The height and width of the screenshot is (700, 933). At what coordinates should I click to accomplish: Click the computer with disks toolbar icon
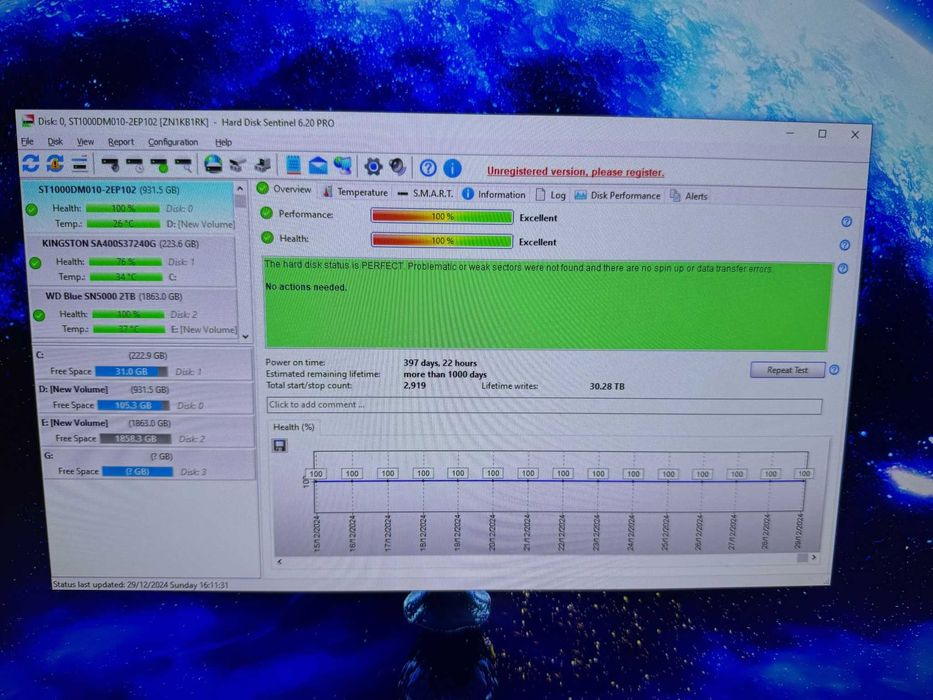tap(262, 165)
